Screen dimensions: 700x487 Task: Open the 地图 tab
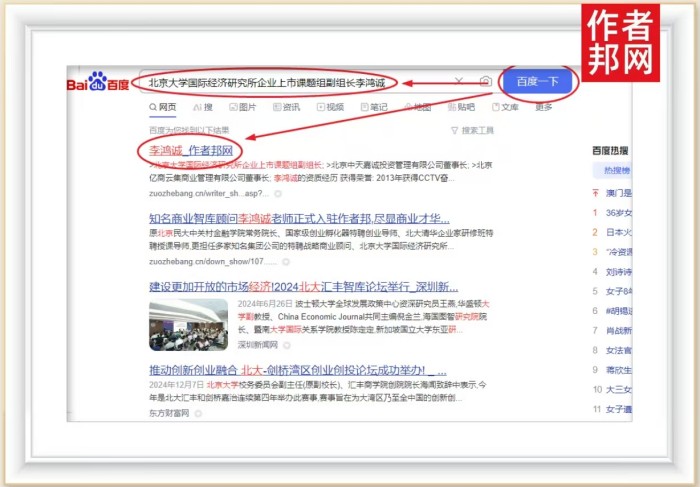coord(419,107)
